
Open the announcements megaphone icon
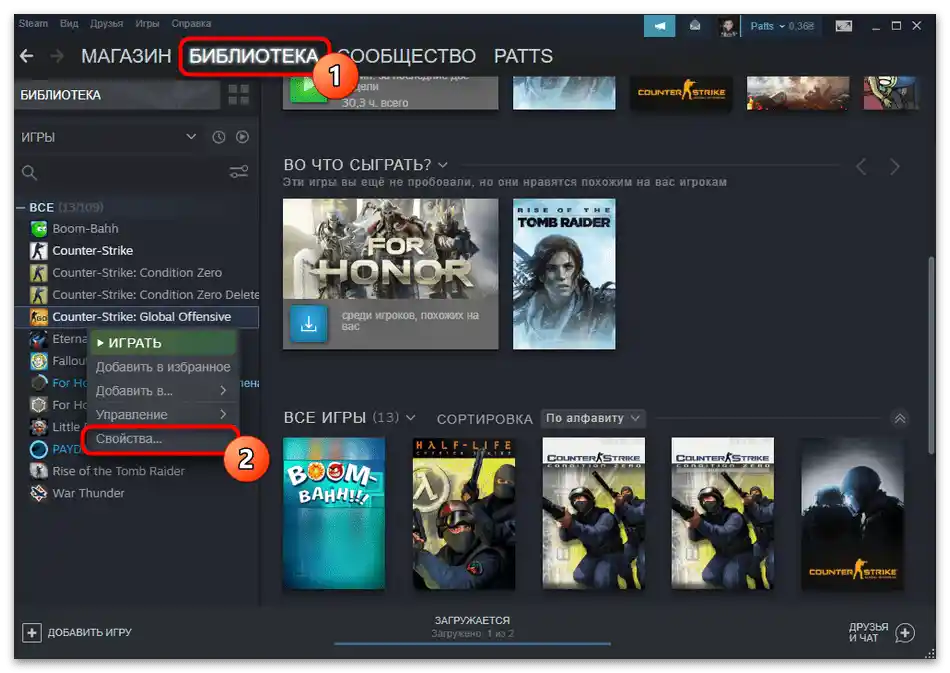(659, 26)
